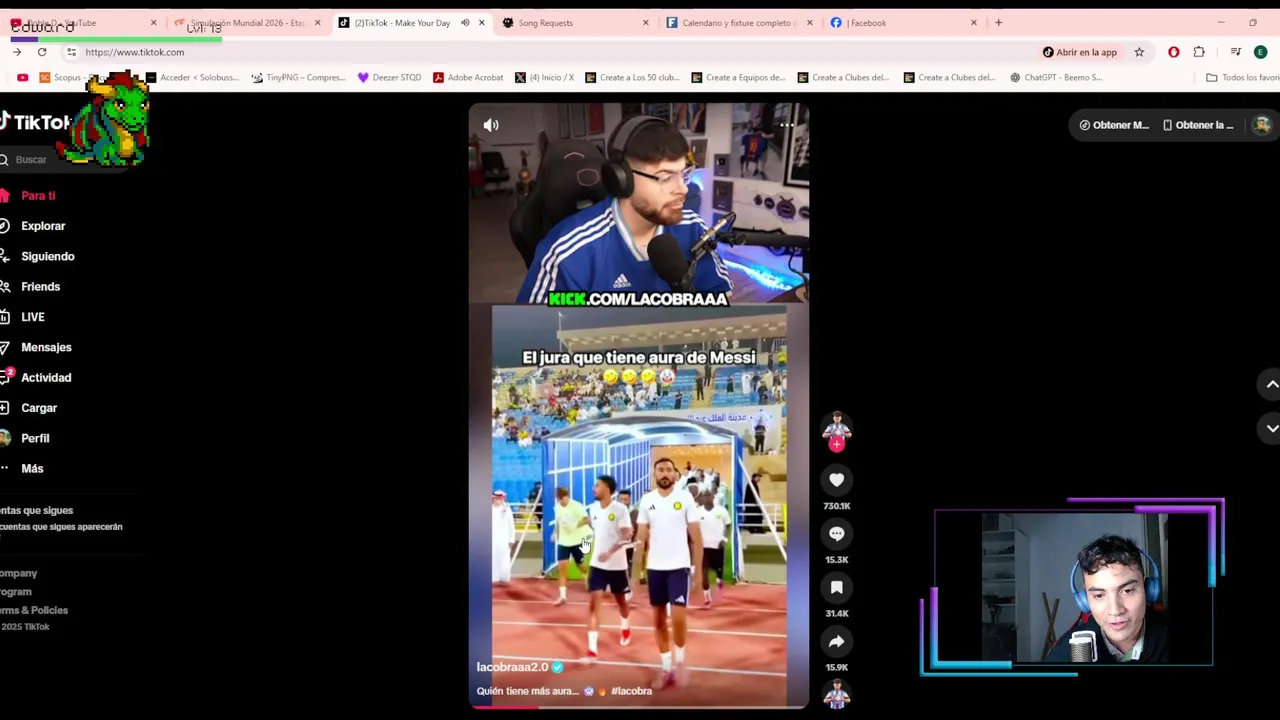The width and height of the screenshot is (1280, 720).
Task: Click the Obtener M... button
Action: (1113, 125)
